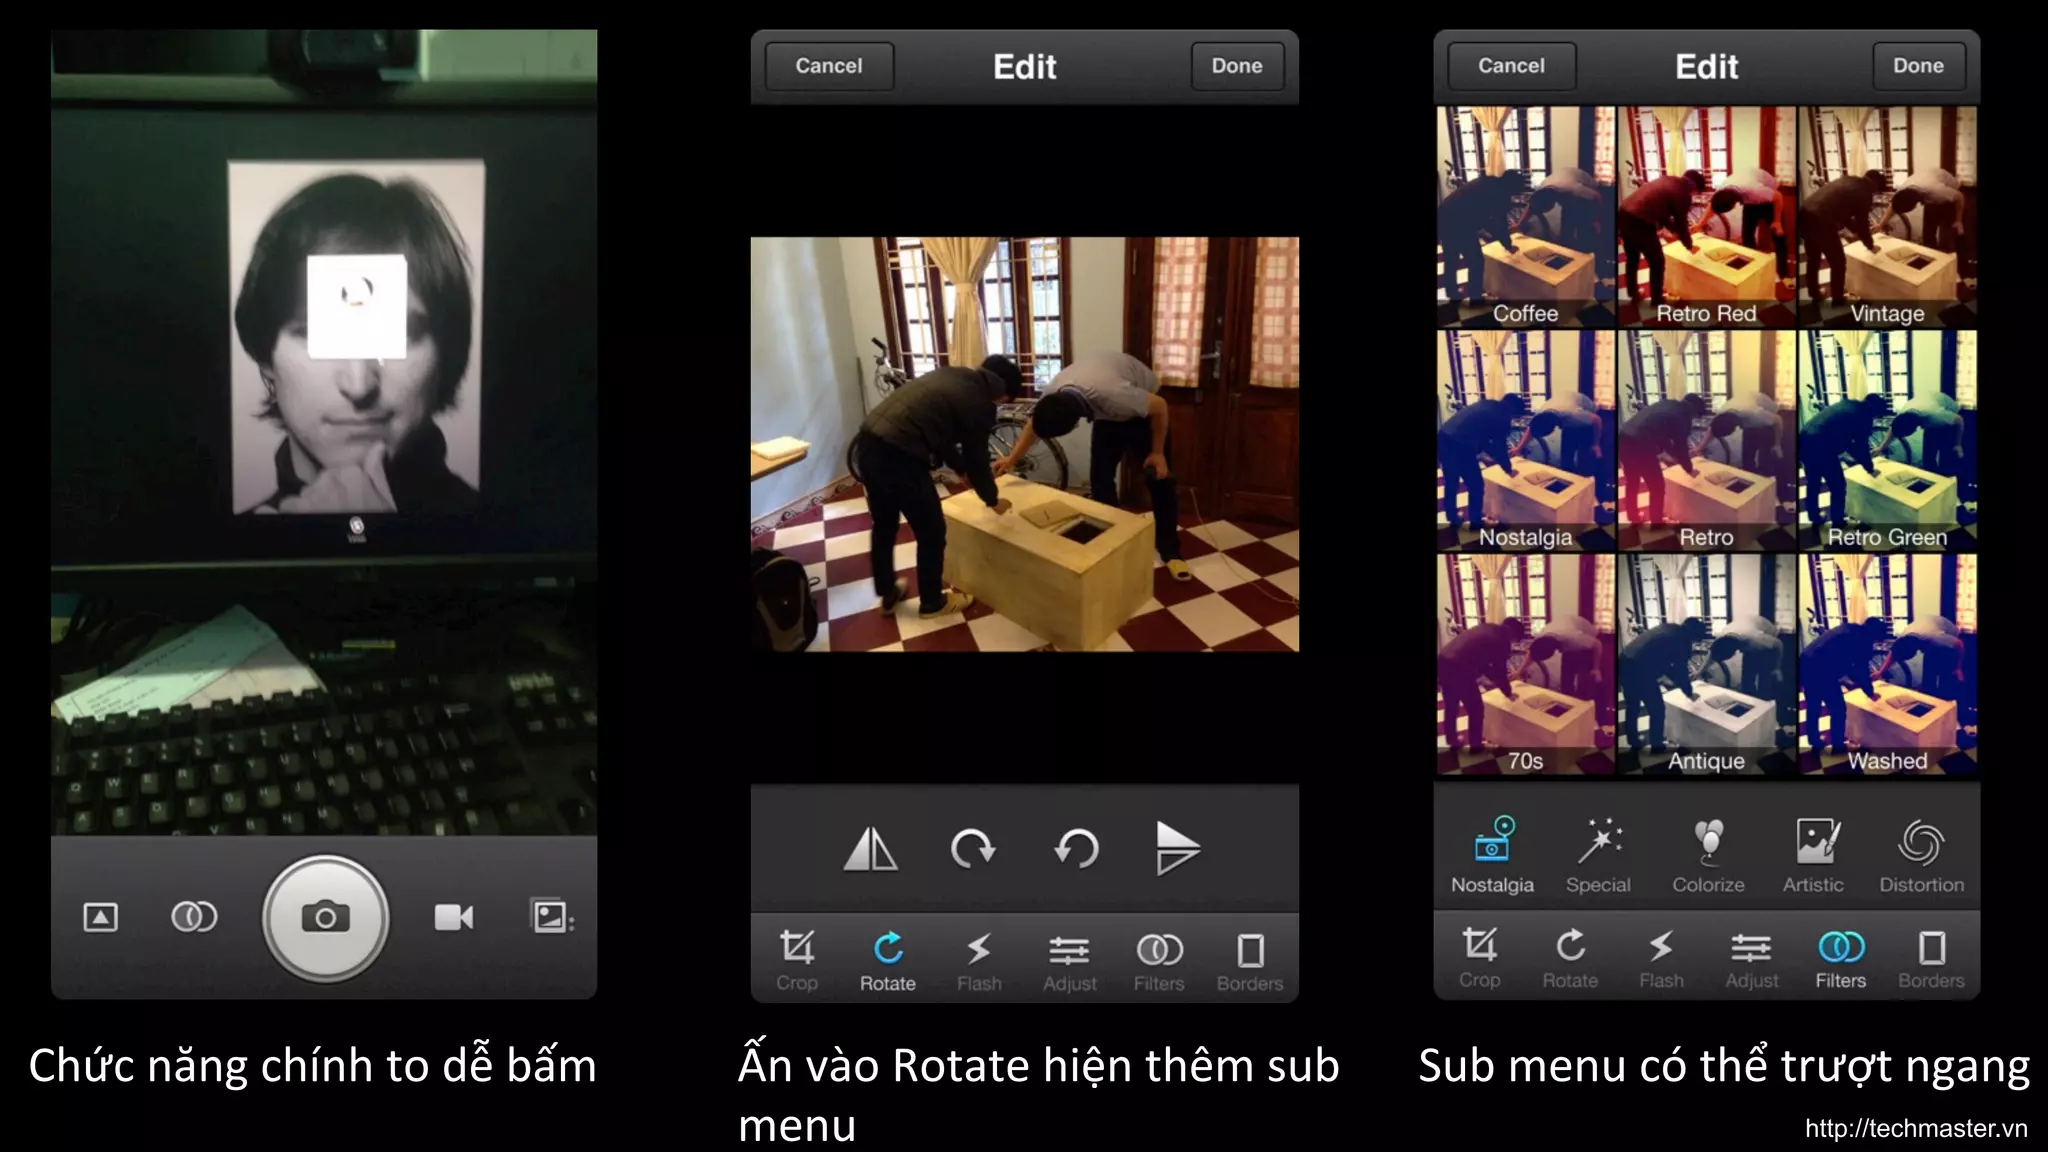The width and height of the screenshot is (2048, 1152).
Task: Flip horizontal icon in Rotate submenu
Action: click(871, 850)
